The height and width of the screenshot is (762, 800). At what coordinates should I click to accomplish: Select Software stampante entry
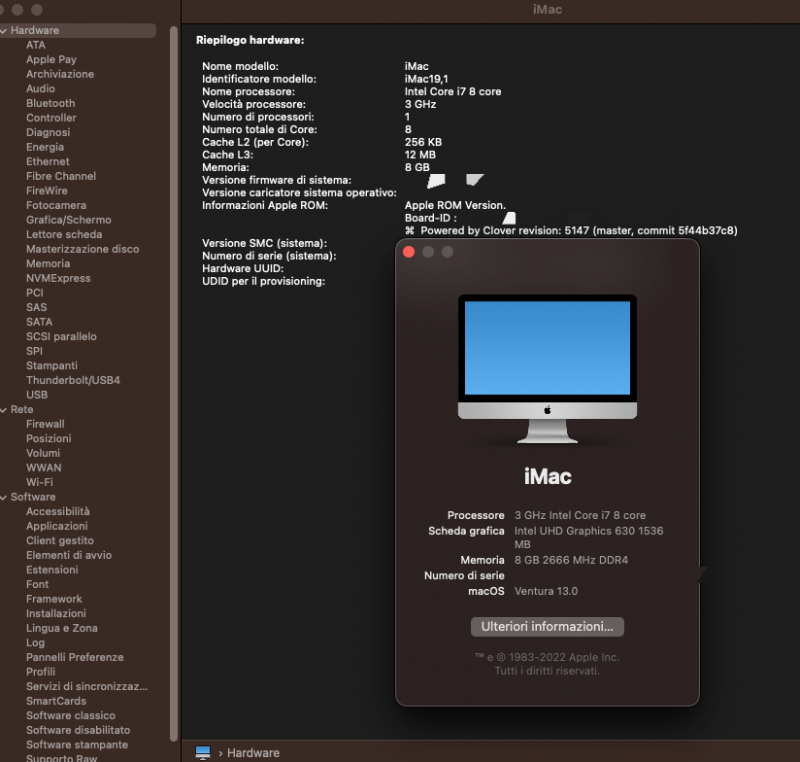pyautogui.click(x=77, y=745)
